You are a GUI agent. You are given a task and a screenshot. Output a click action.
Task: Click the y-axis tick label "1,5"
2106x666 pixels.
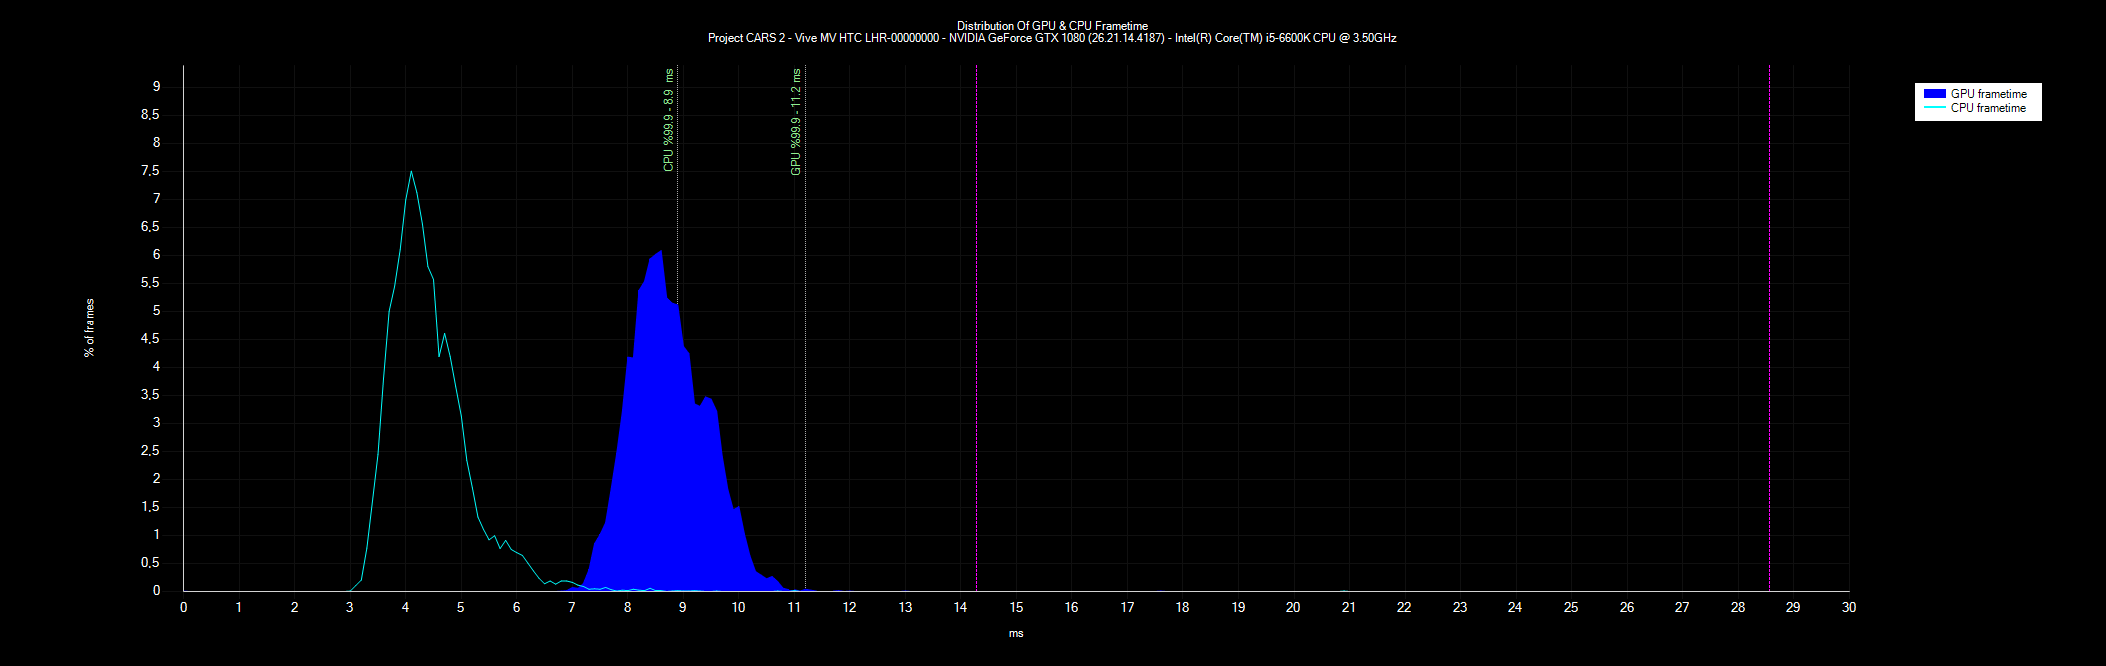[150, 506]
